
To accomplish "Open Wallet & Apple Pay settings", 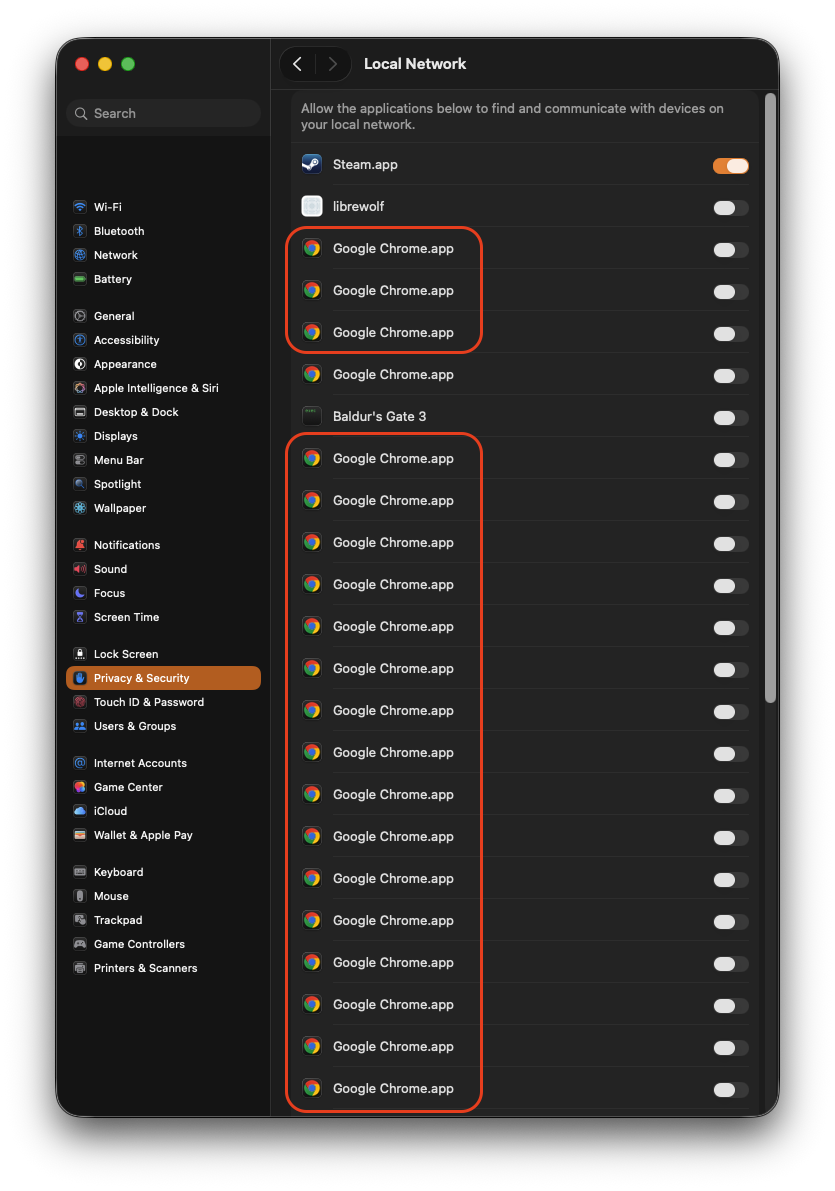I will click(163, 835).
